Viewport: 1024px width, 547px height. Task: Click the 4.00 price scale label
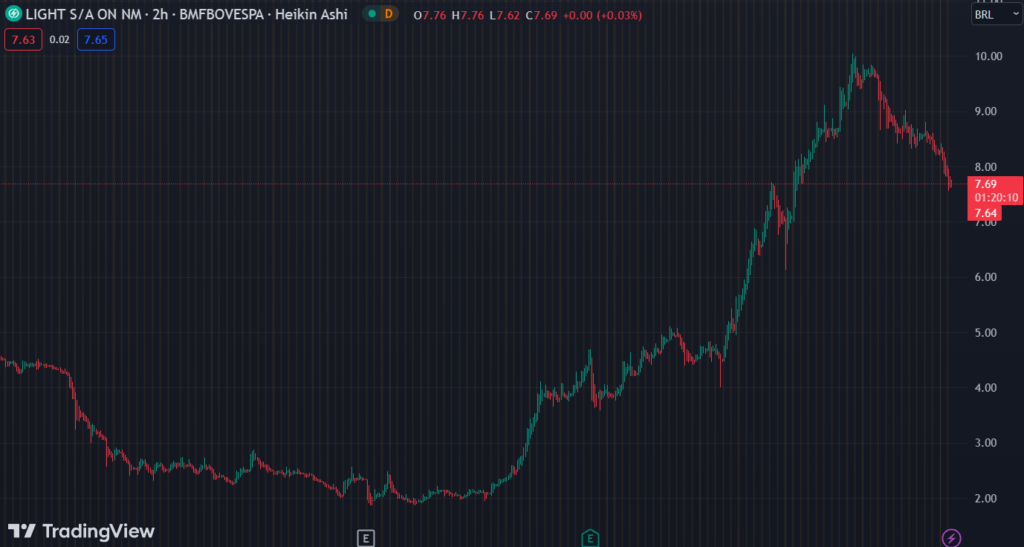985,388
